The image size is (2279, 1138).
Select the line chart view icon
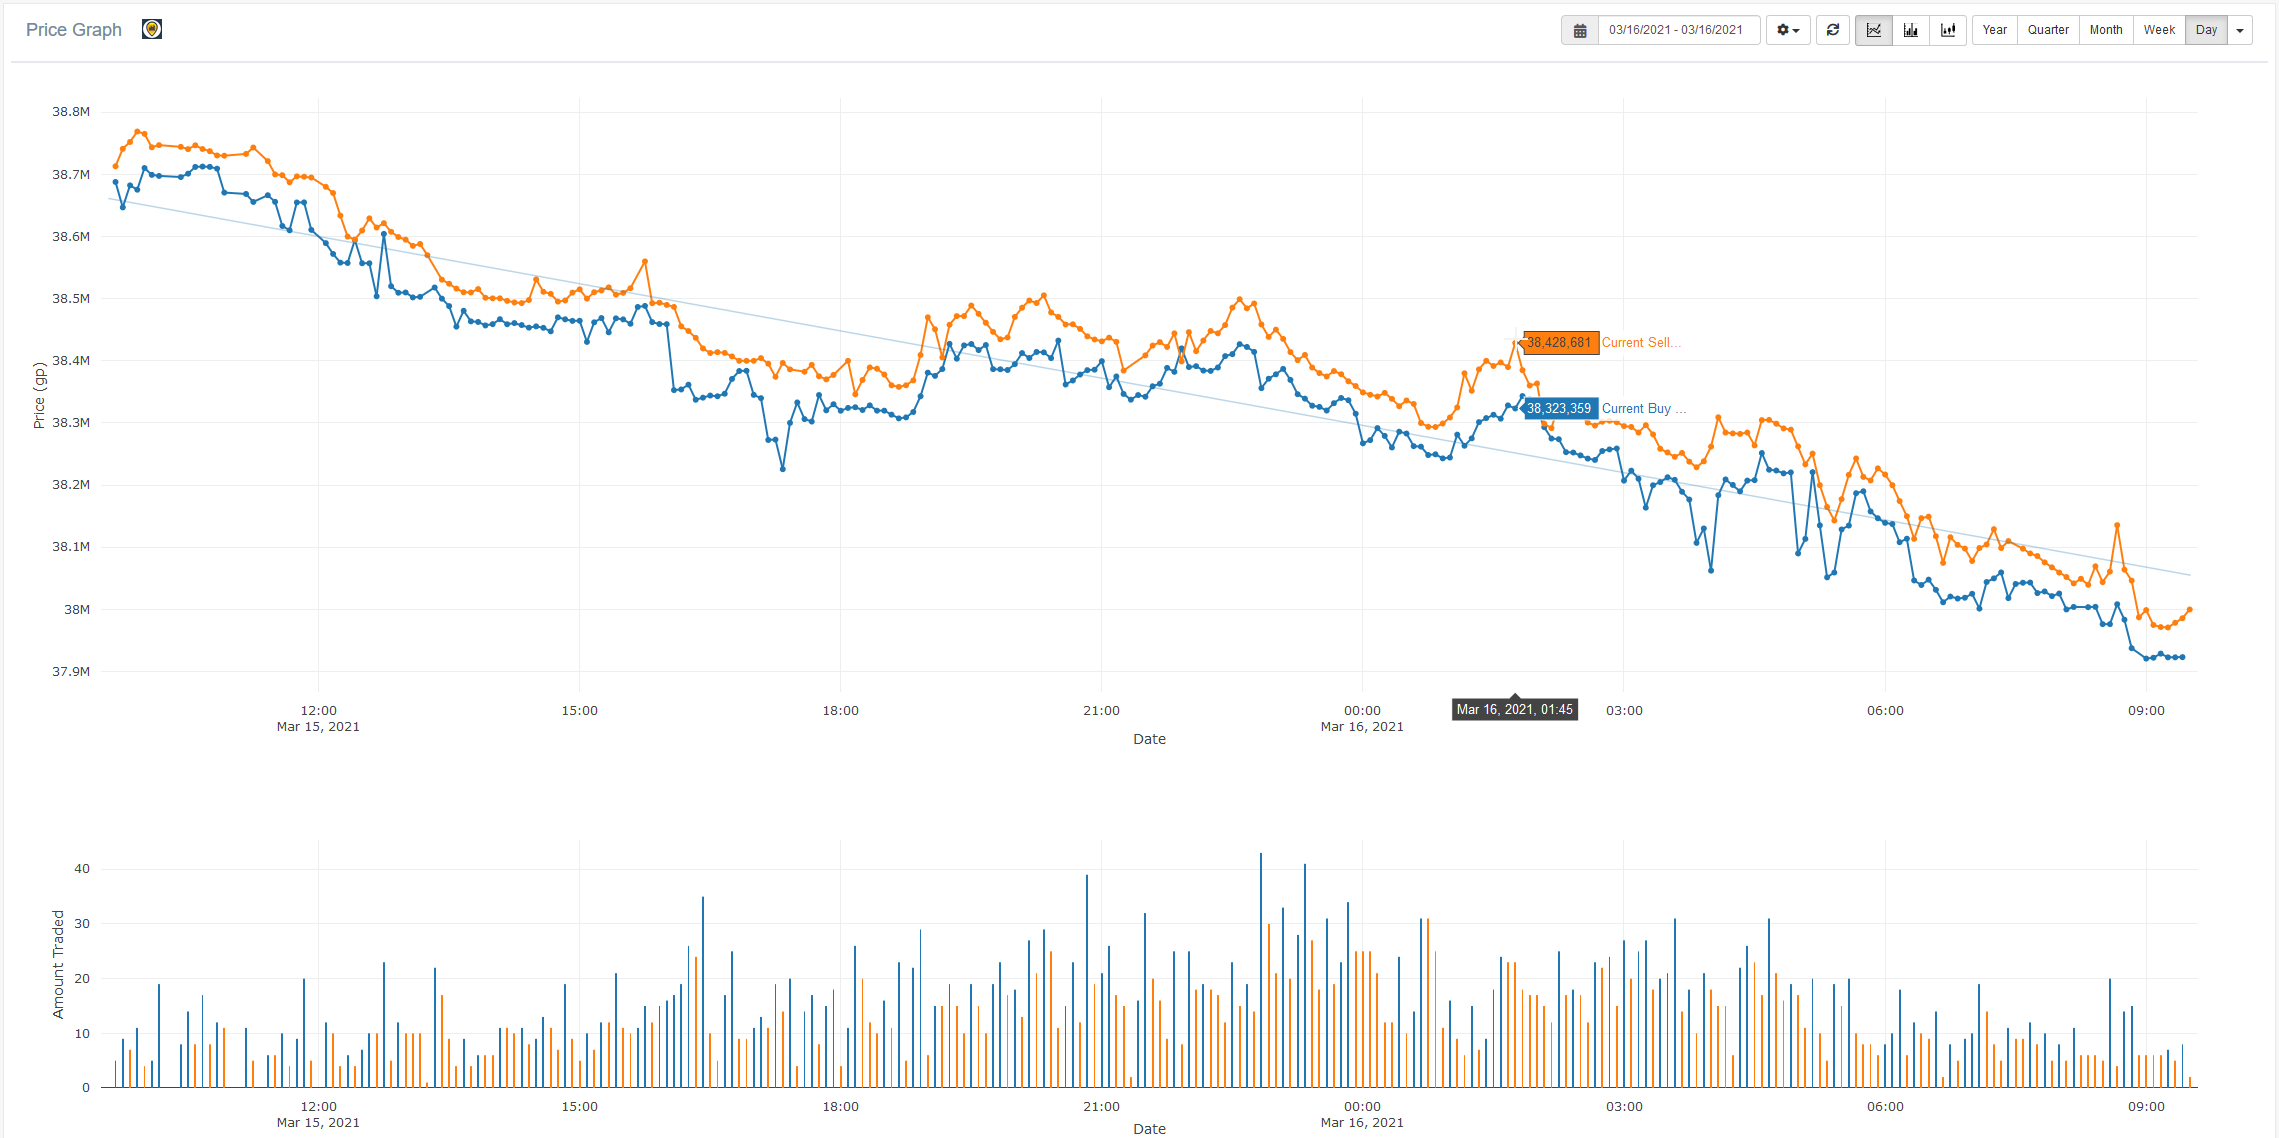pyautogui.click(x=1873, y=30)
